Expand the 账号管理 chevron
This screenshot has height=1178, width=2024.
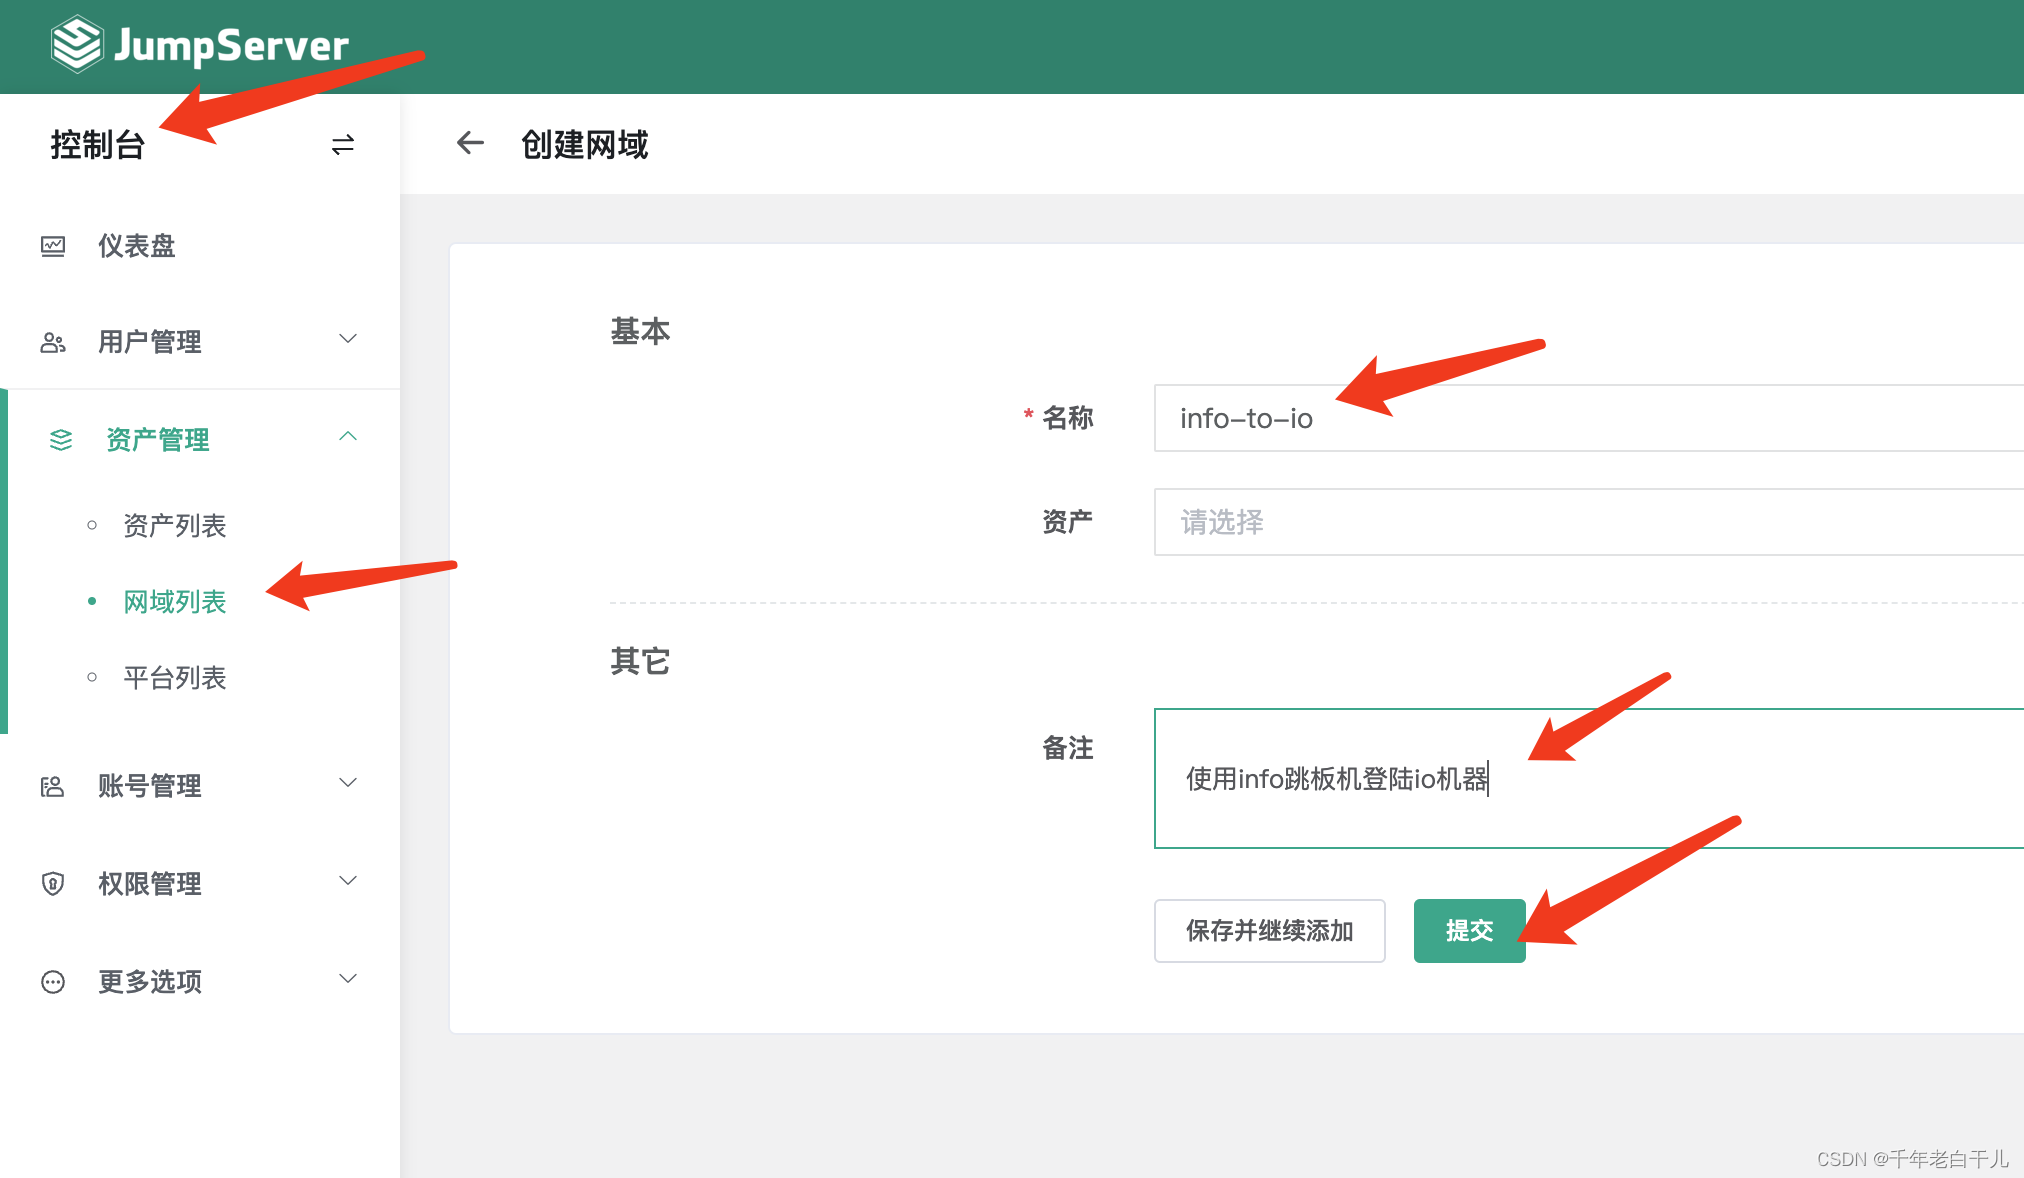click(x=348, y=784)
